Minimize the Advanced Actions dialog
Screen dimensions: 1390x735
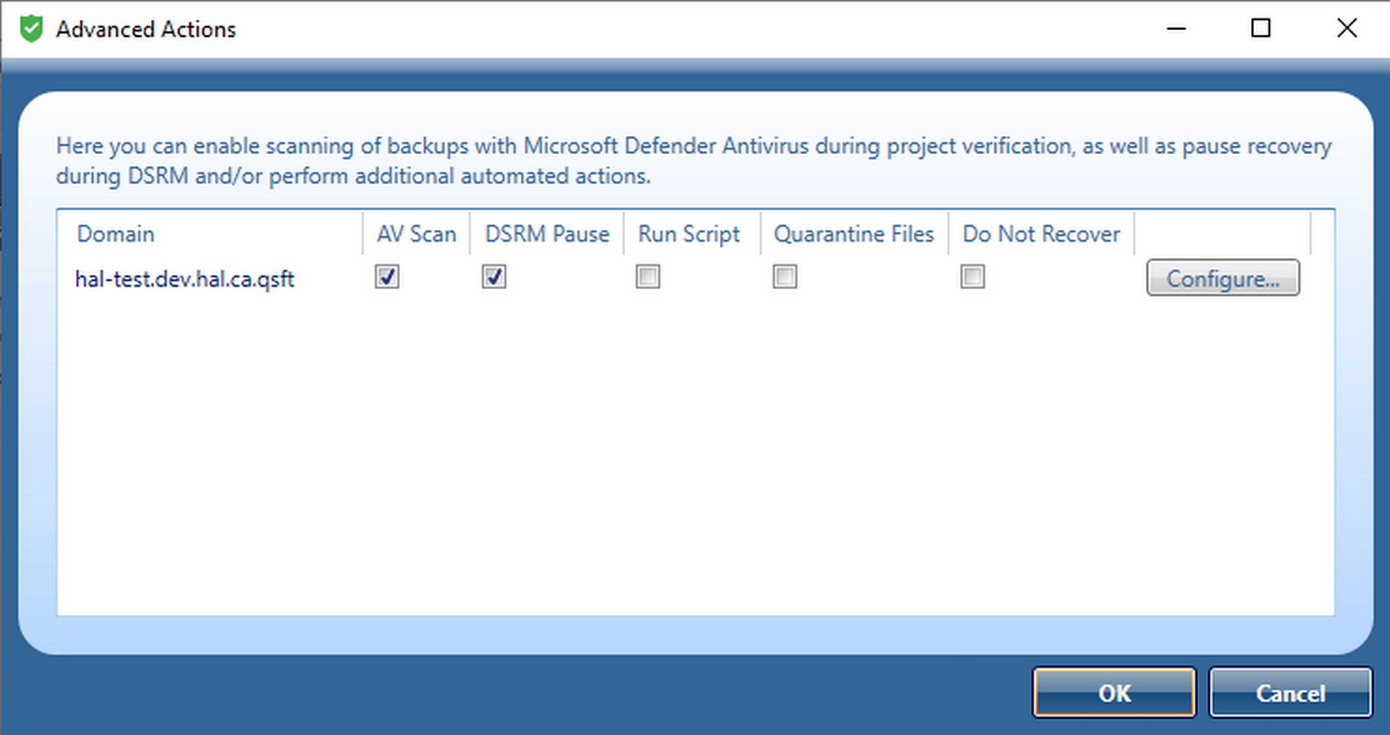[1176, 29]
